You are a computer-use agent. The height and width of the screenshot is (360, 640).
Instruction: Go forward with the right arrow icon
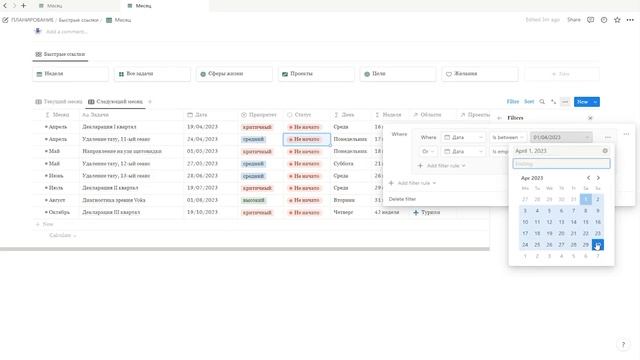click(x=14, y=6)
